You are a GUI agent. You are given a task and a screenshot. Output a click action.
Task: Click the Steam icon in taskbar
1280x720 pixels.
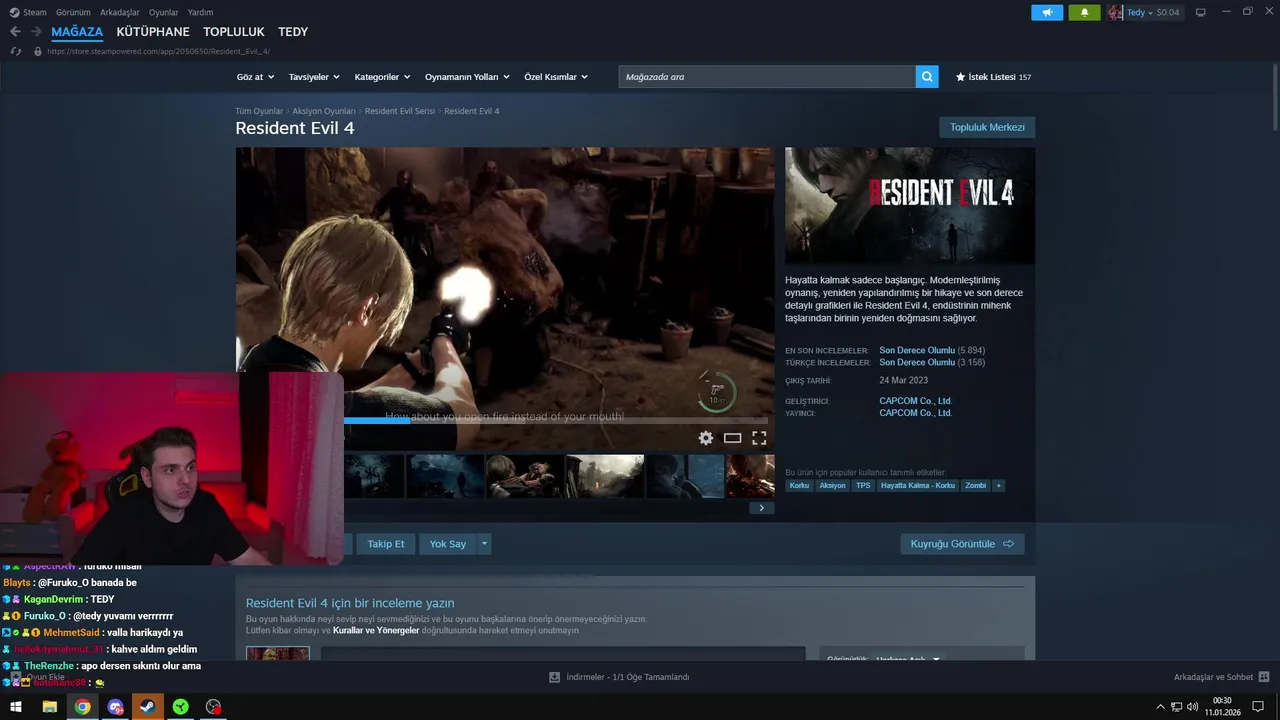[x=147, y=707]
